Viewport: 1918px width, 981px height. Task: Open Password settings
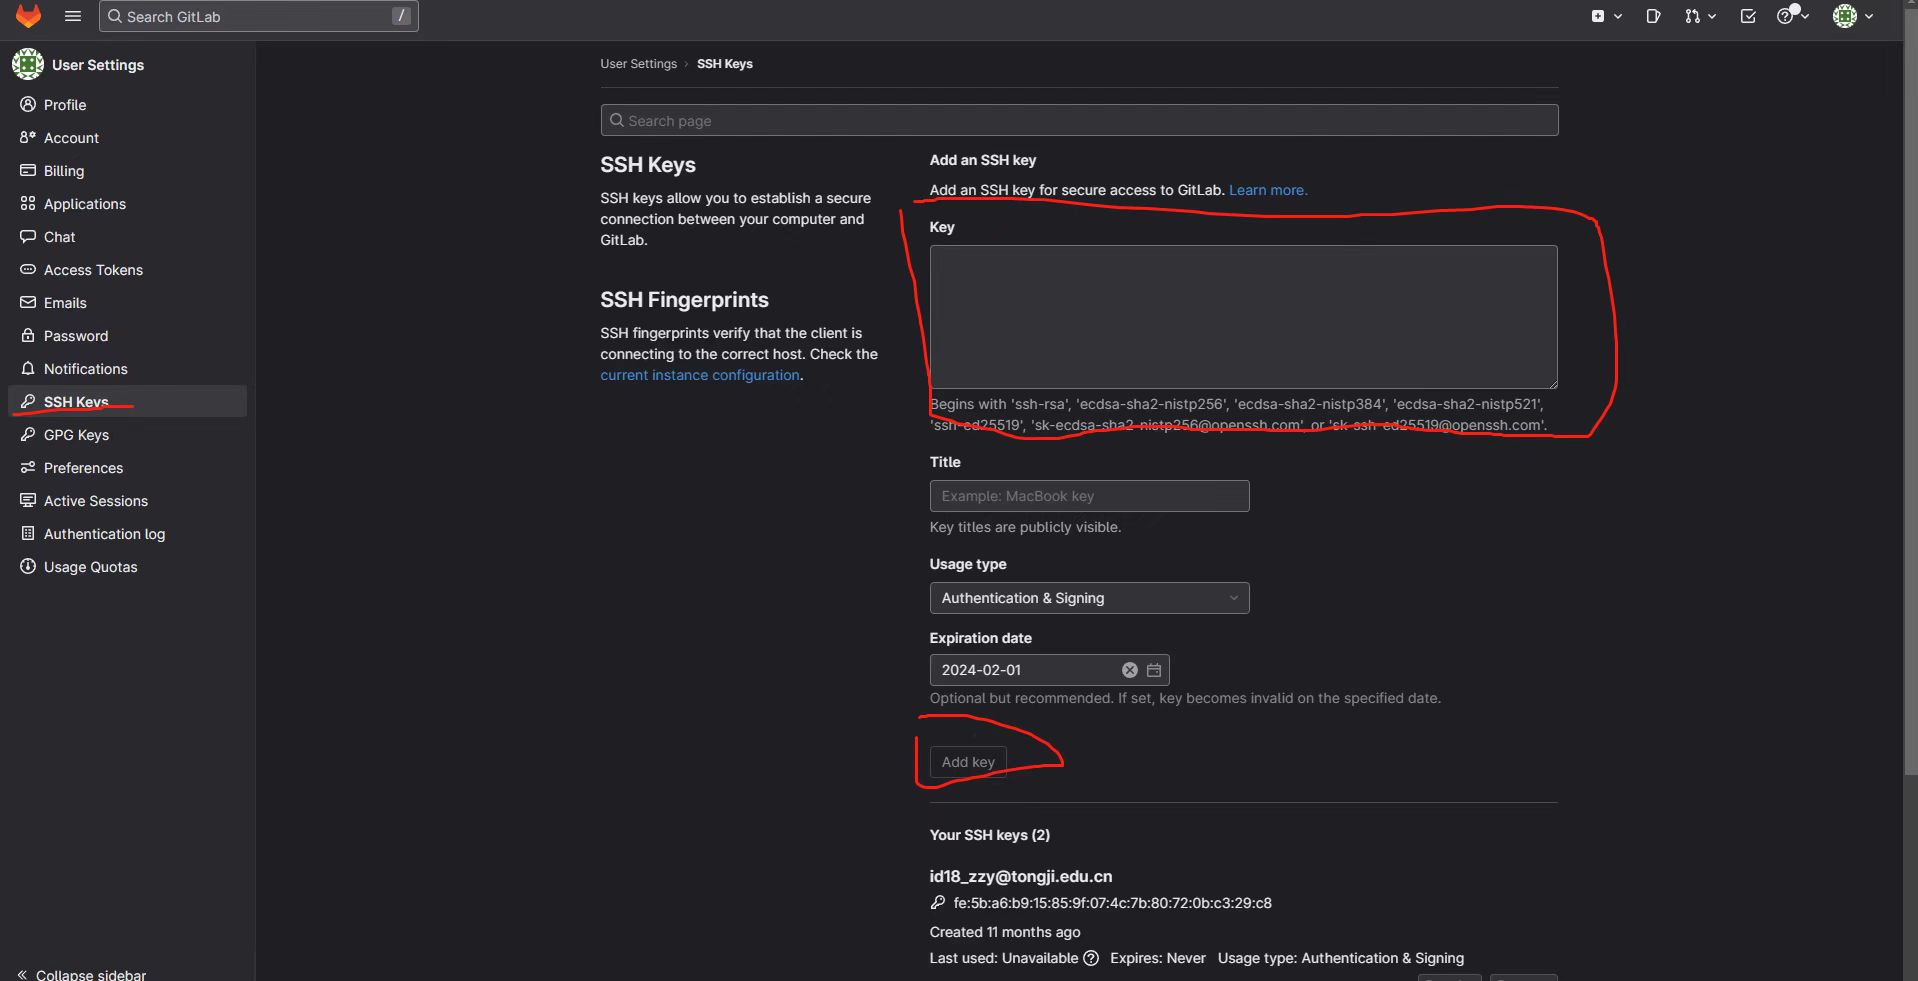click(127, 336)
